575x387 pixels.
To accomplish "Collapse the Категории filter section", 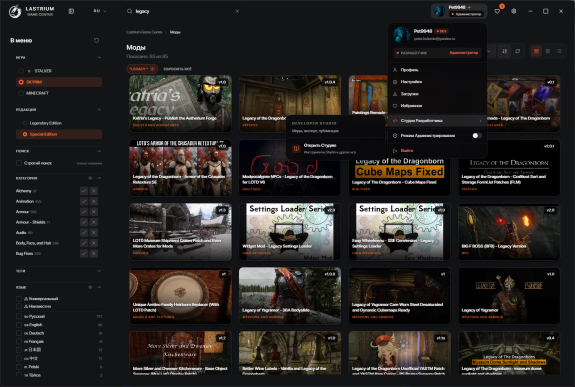I will pos(99,178).
